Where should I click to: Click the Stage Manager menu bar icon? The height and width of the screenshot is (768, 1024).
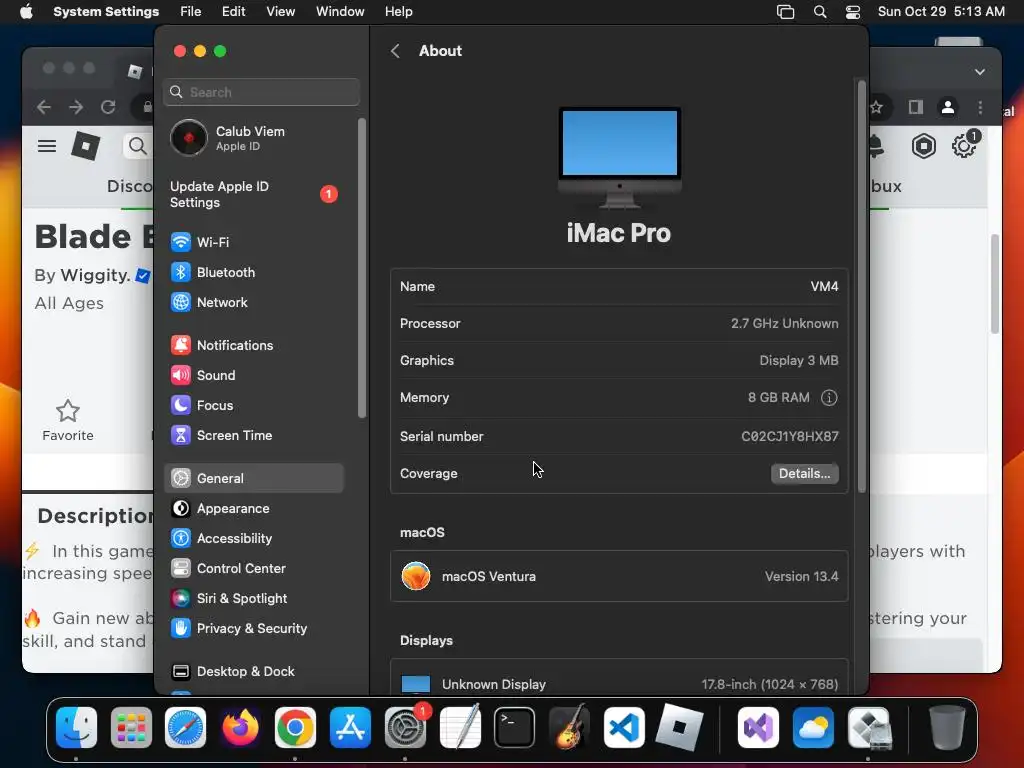[x=786, y=12]
